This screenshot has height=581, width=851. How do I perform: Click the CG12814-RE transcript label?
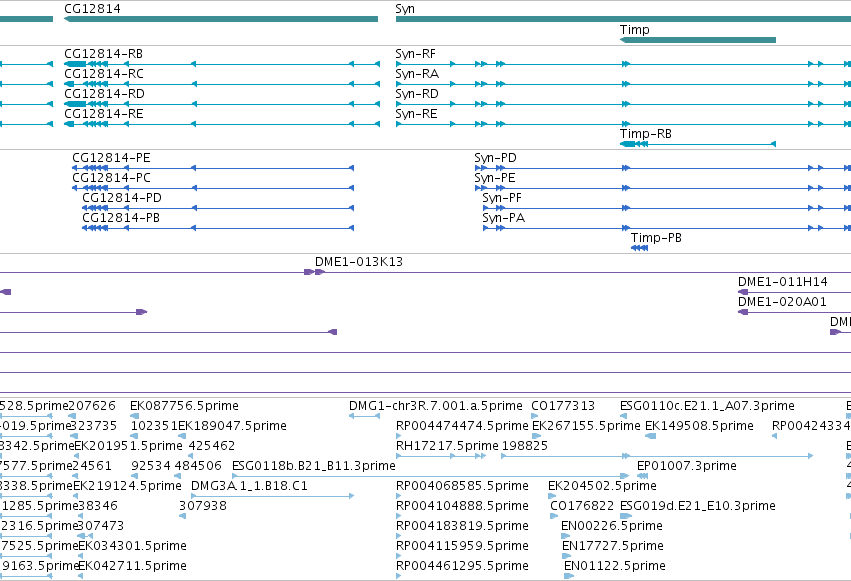[104, 114]
